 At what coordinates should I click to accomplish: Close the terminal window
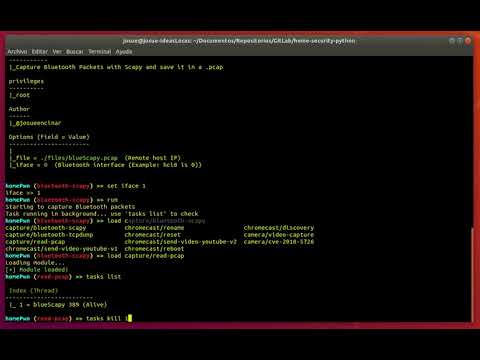[x=468, y=41]
